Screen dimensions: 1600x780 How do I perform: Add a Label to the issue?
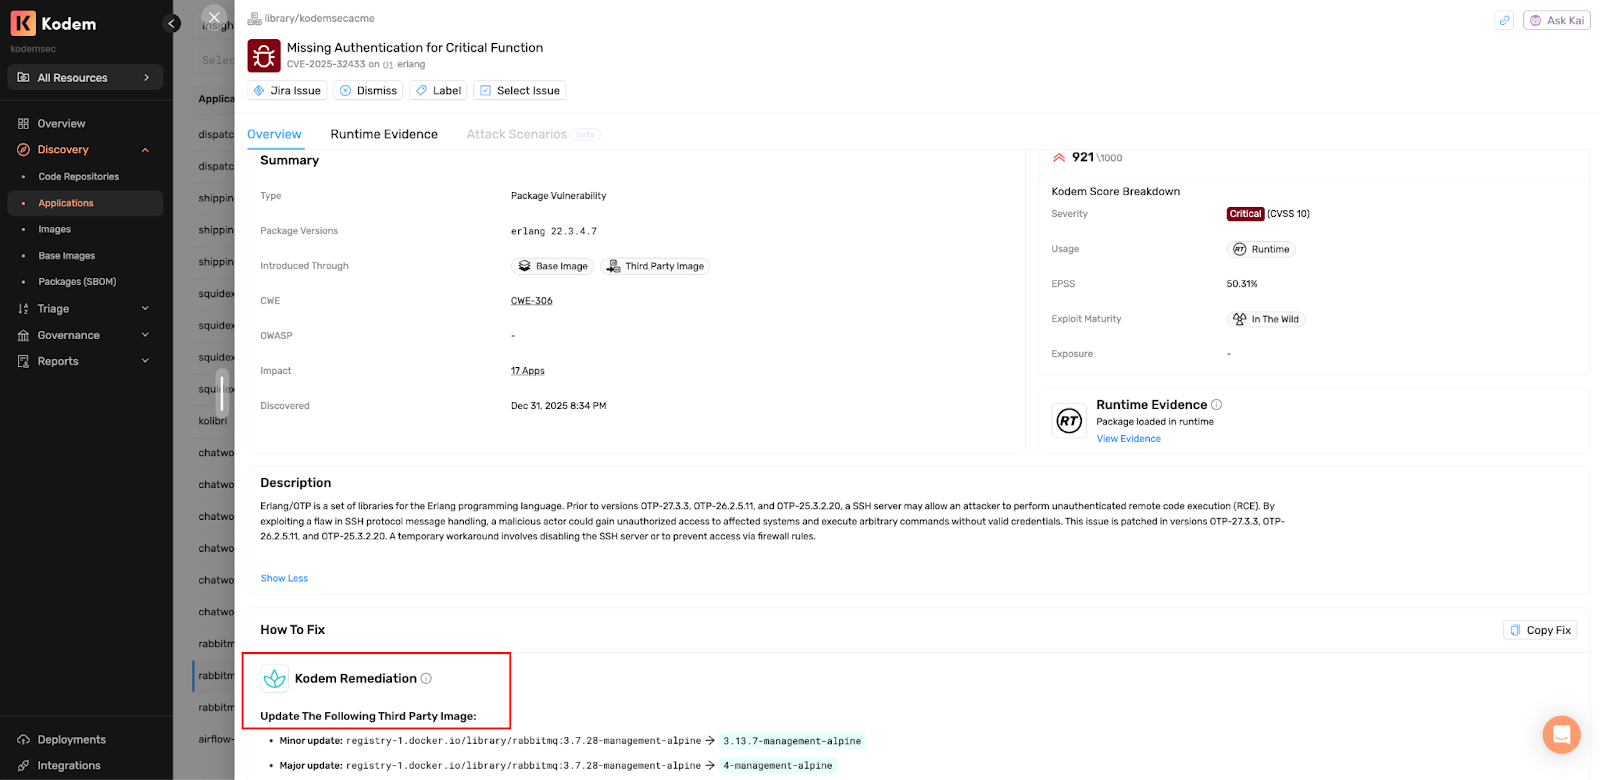438,90
